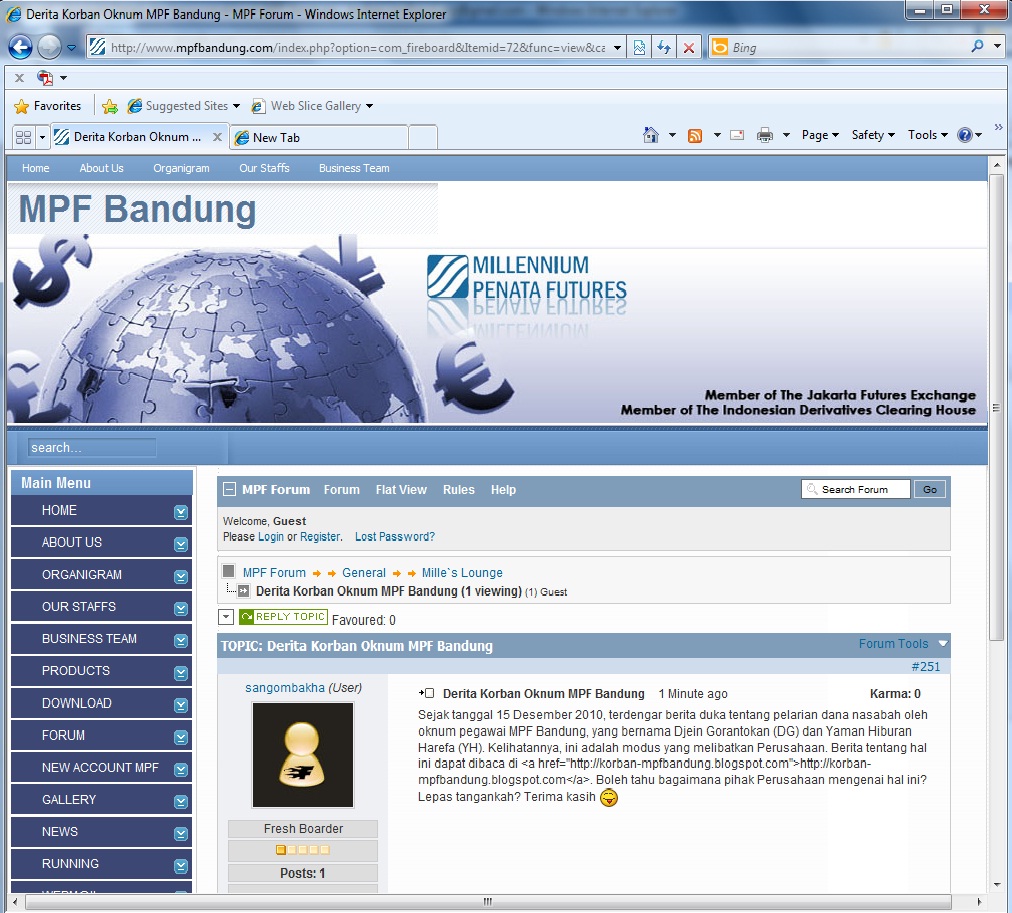
Task: Expand arrow icon next to ABOUT US
Action: (181, 545)
